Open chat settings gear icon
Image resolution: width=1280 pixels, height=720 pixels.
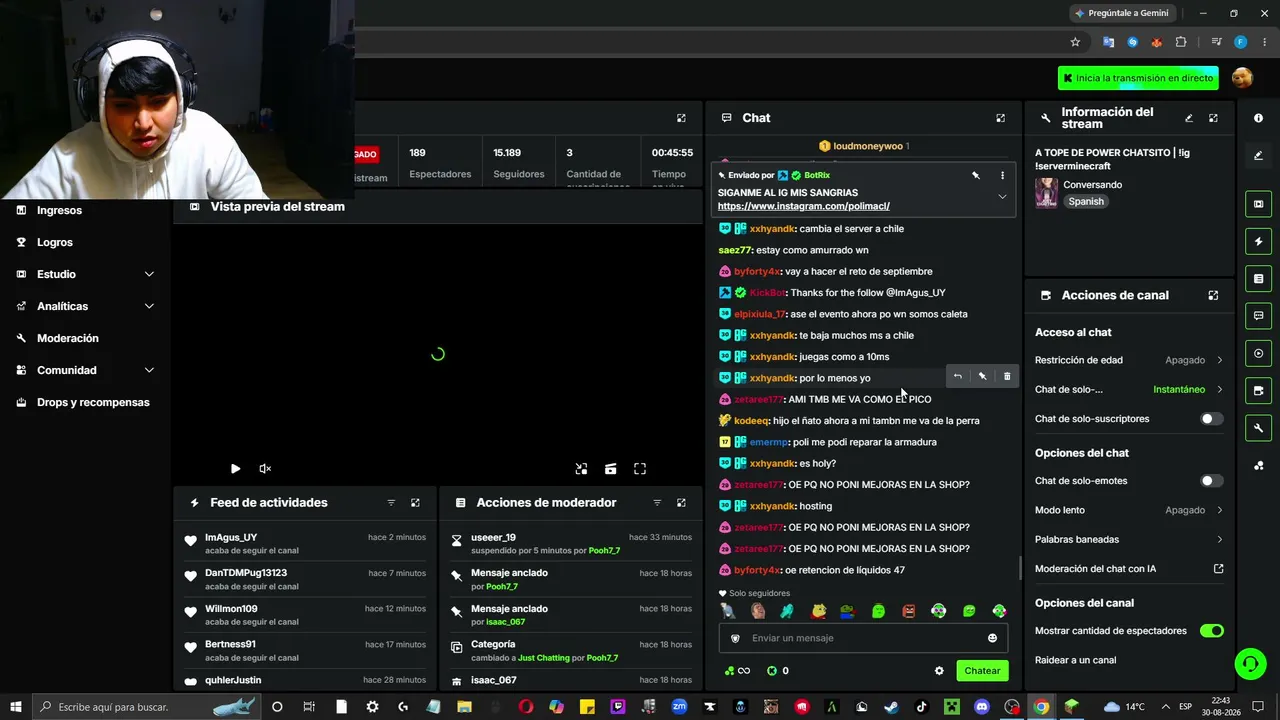[939, 671]
